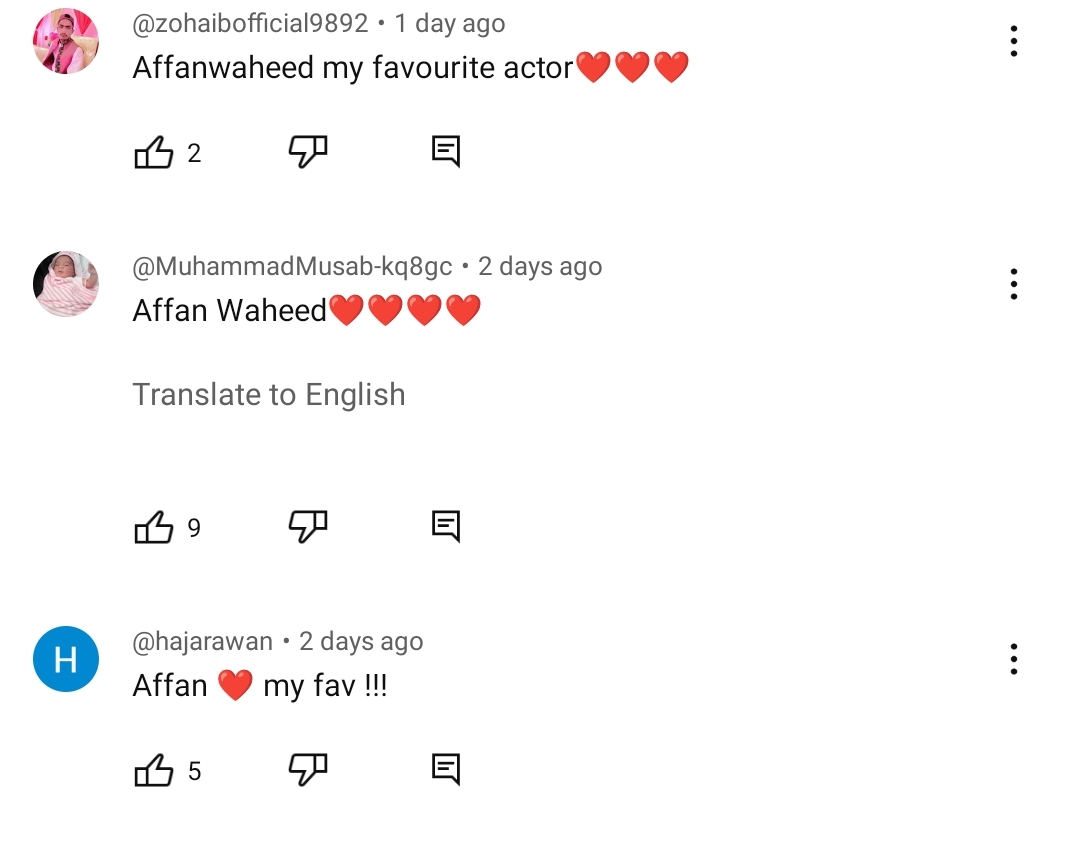Viewport: 1080px width, 841px height.
Task: Click Translate to English link
Action: tap(269, 395)
